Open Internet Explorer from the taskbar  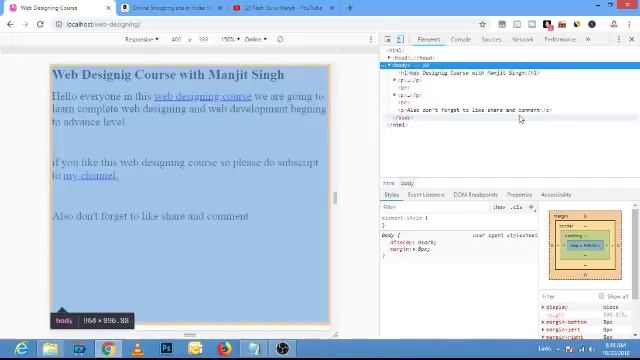[22, 349]
